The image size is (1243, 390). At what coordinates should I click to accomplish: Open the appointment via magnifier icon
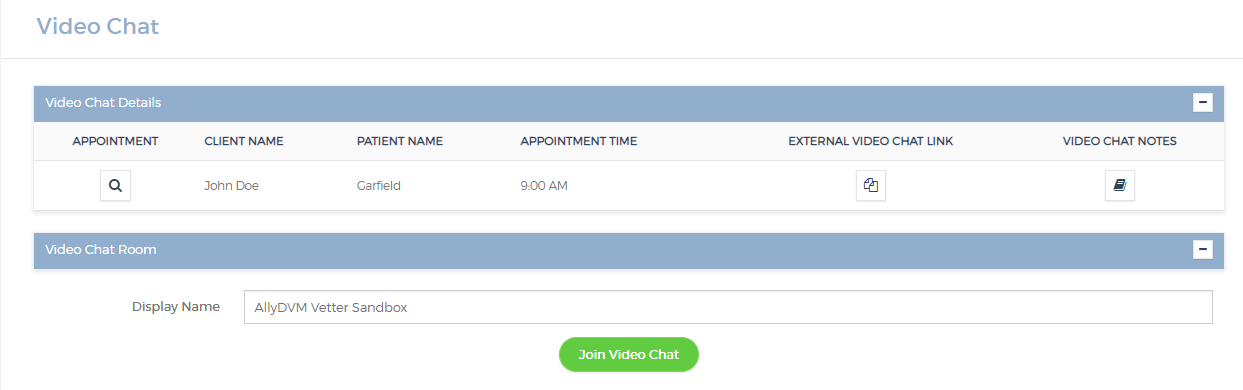coord(115,186)
